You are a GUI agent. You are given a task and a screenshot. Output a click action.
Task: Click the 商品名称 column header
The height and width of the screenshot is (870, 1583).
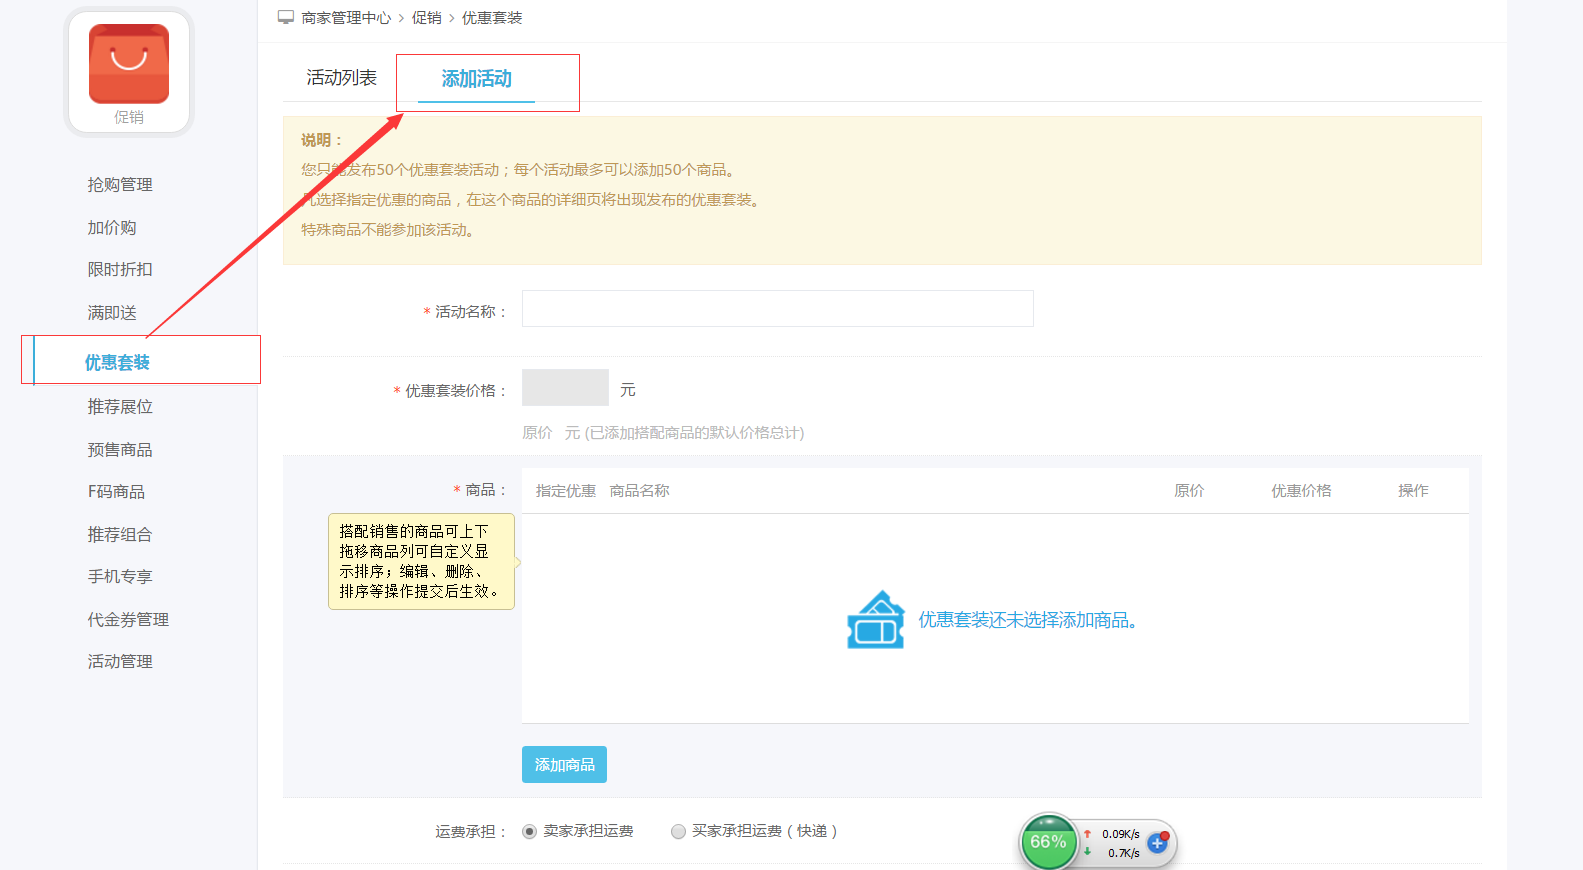click(x=640, y=491)
